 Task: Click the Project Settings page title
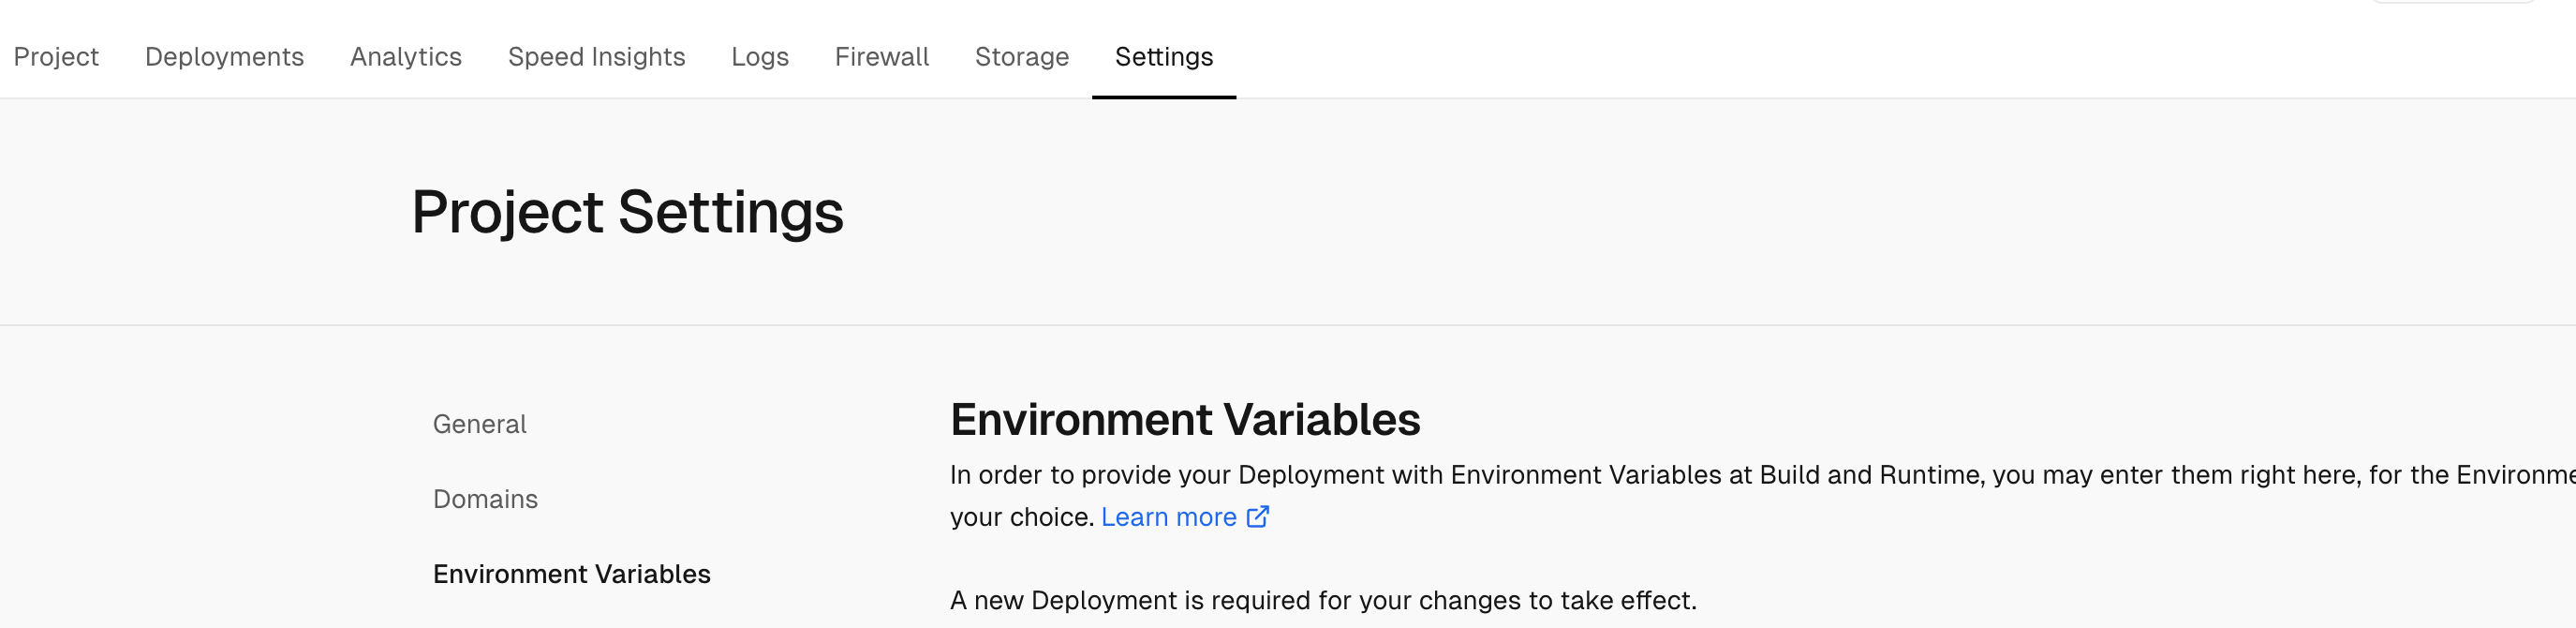pyautogui.click(x=628, y=212)
